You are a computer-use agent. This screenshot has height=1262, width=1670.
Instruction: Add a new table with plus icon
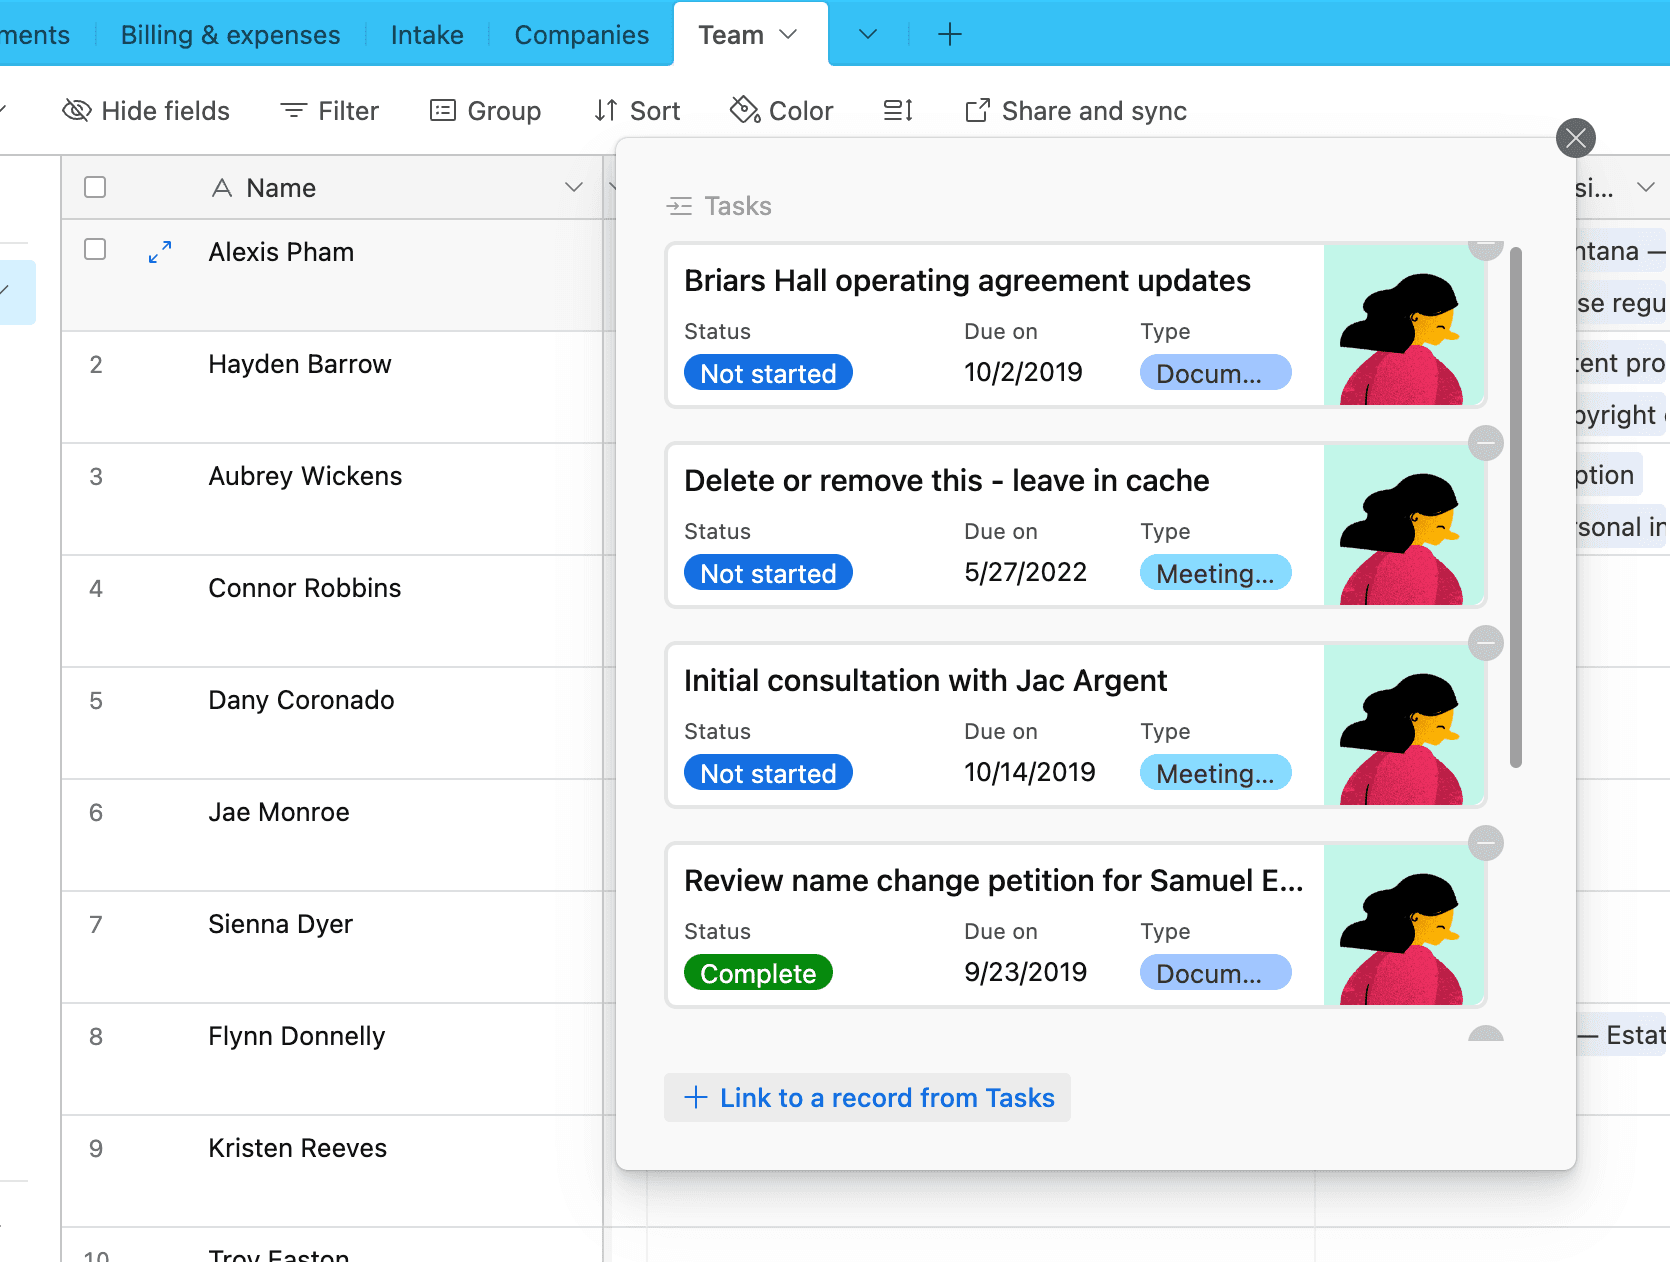pyautogui.click(x=950, y=35)
